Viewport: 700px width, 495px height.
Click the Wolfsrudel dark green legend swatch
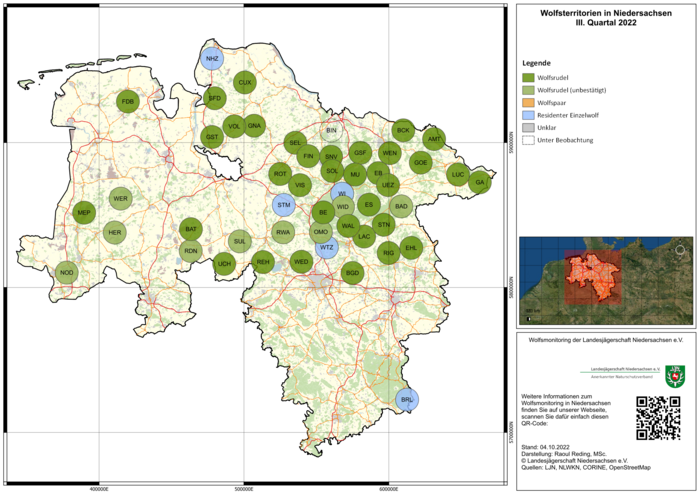point(528,78)
